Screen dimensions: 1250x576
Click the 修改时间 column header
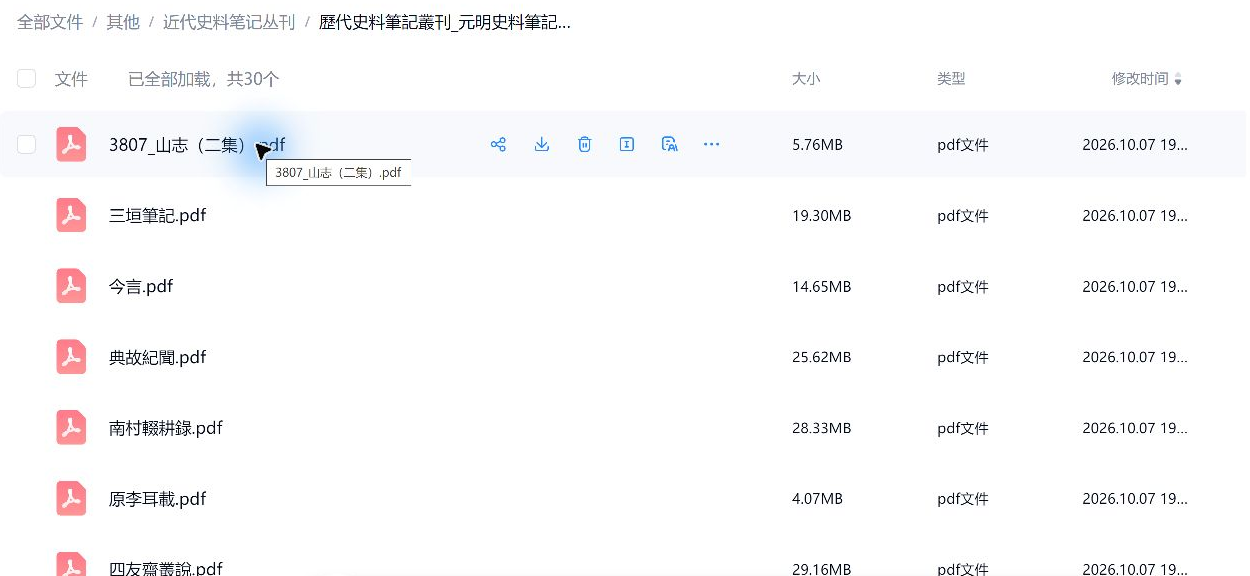[1140, 79]
